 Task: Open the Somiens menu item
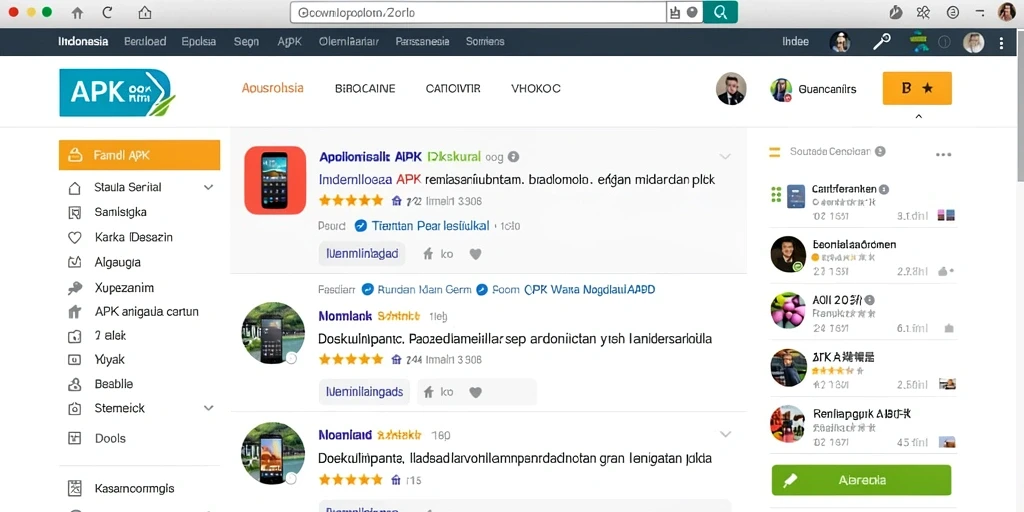[485, 41]
